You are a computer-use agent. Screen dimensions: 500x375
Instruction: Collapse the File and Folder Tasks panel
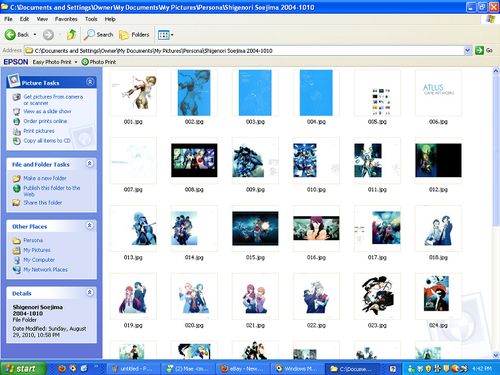(90, 163)
